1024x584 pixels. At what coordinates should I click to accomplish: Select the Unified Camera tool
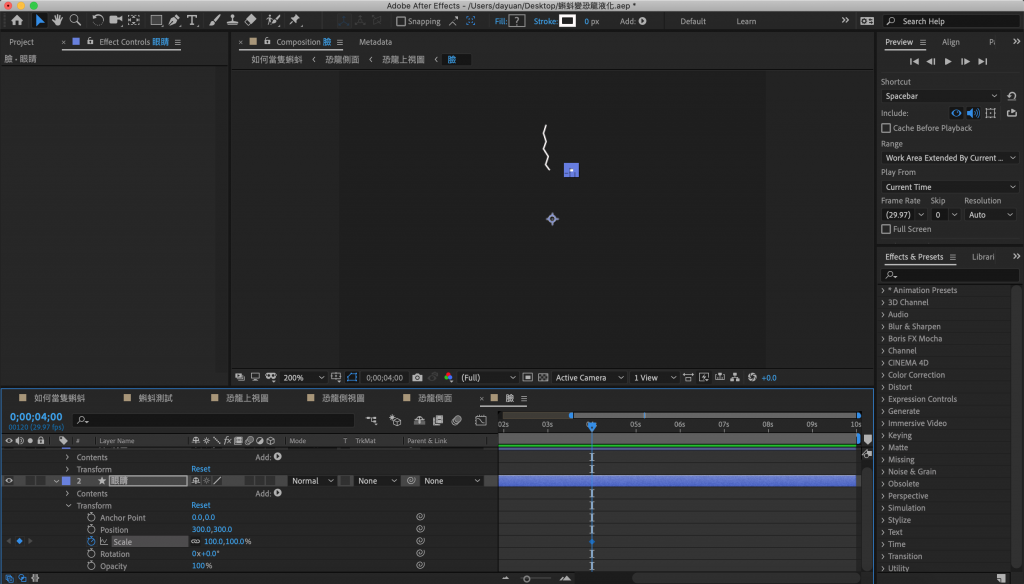(116, 20)
